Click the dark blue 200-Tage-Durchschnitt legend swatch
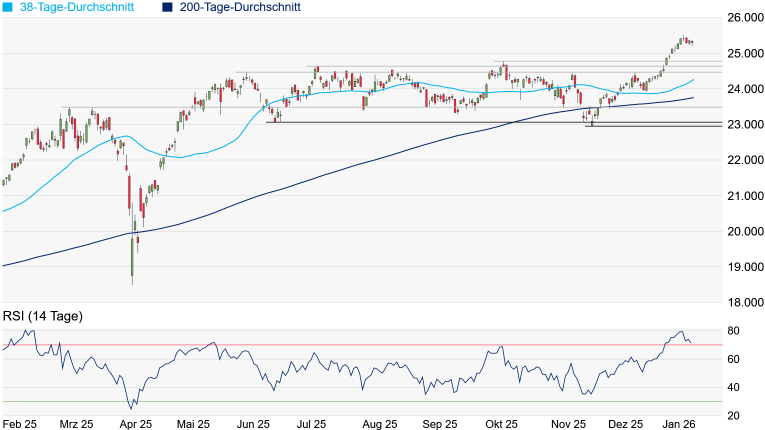This screenshot has height=430, width=765. [167, 7]
